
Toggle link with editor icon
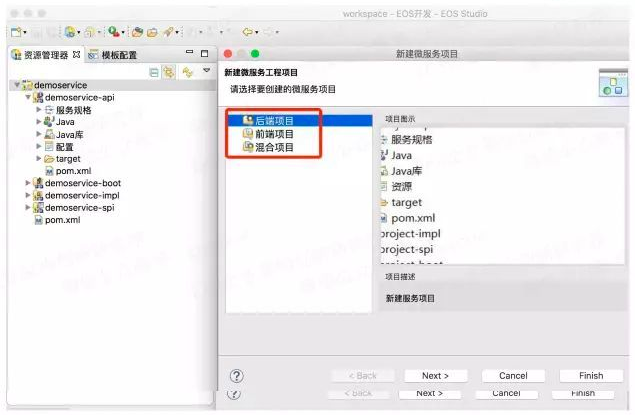pos(169,72)
